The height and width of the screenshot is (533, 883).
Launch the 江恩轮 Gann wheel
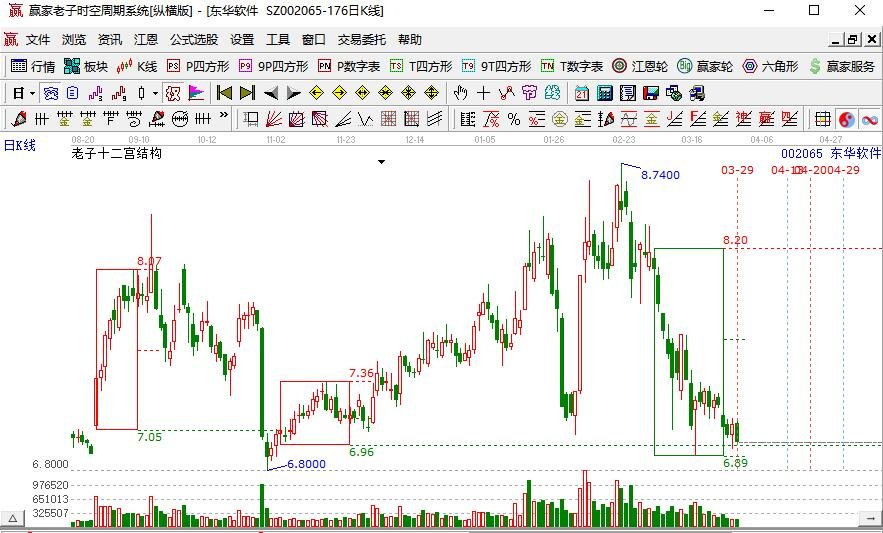coord(640,66)
